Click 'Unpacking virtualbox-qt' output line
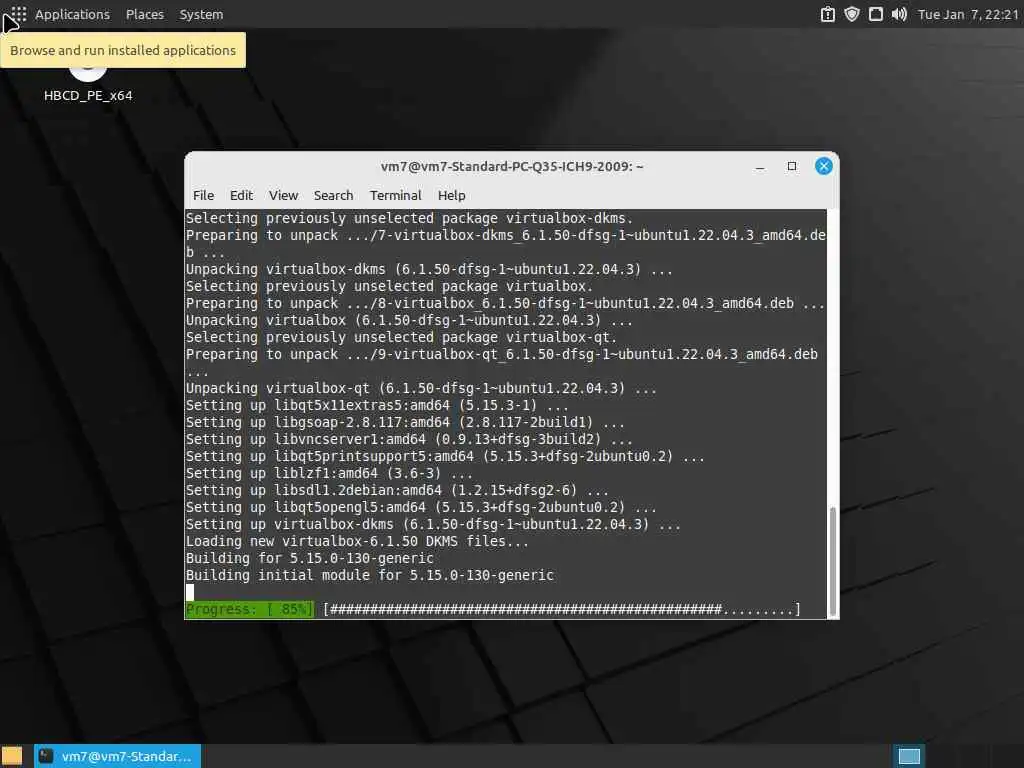The width and height of the screenshot is (1024, 768). (421, 389)
